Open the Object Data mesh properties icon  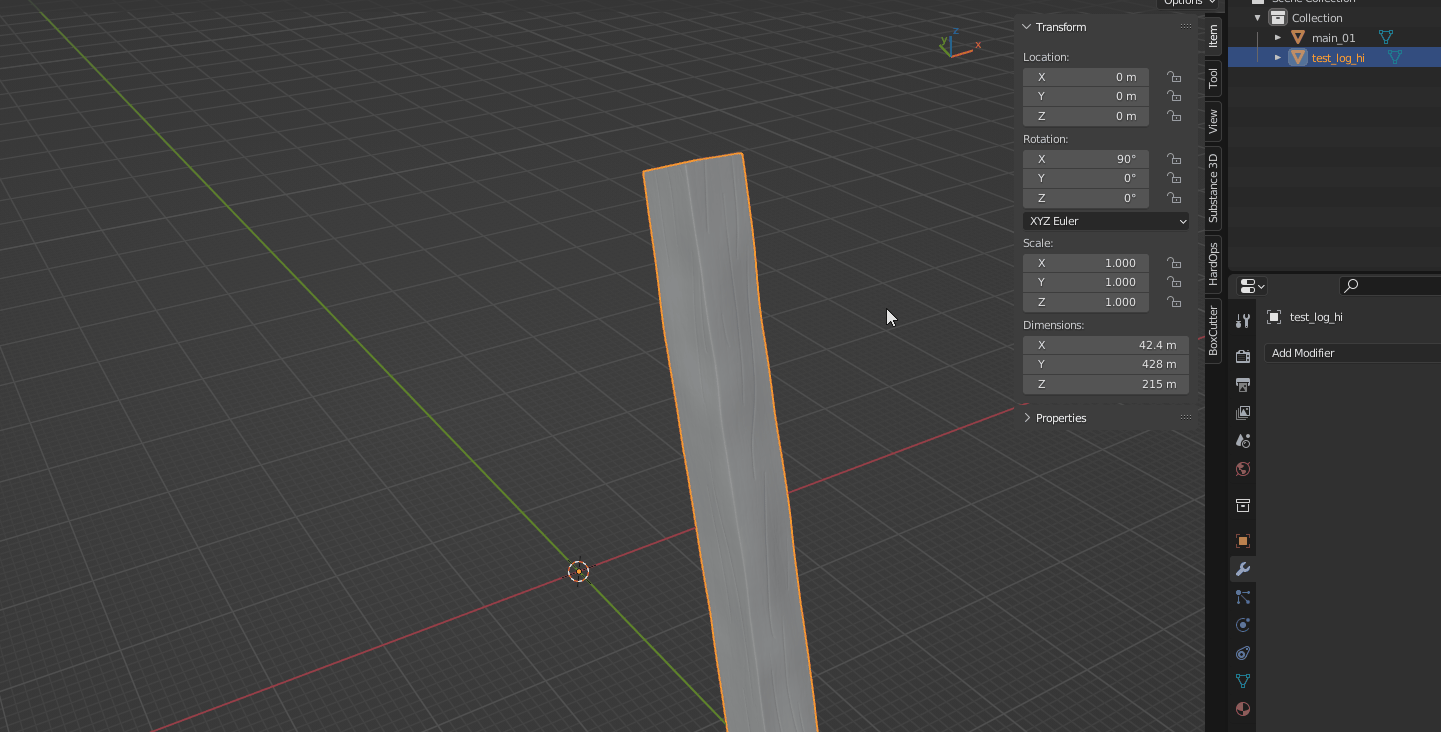click(x=1243, y=681)
